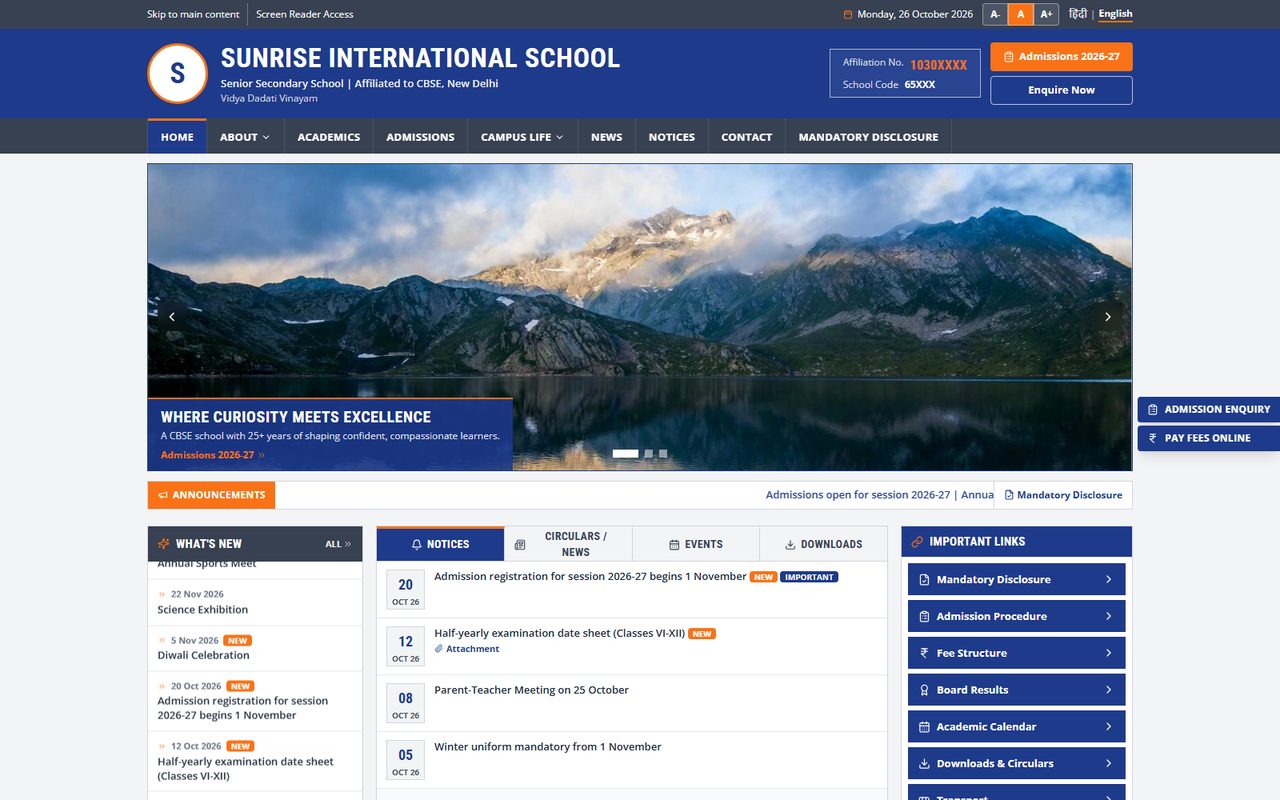Select English as the site language
Viewport: 1280px width, 800px height.
[x=1115, y=14]
